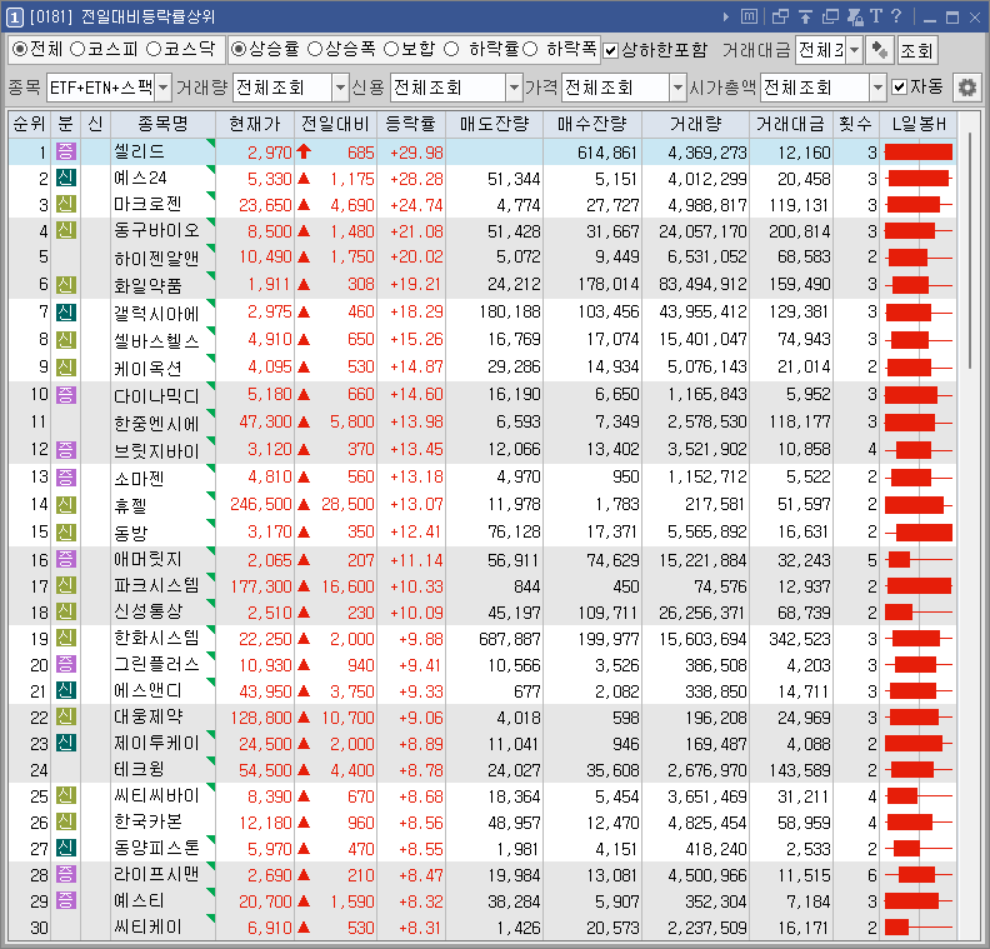The height and width of the screenshot is (949, 990).
Task: Select the 상승률 radio button
Action: click(238, 49)
